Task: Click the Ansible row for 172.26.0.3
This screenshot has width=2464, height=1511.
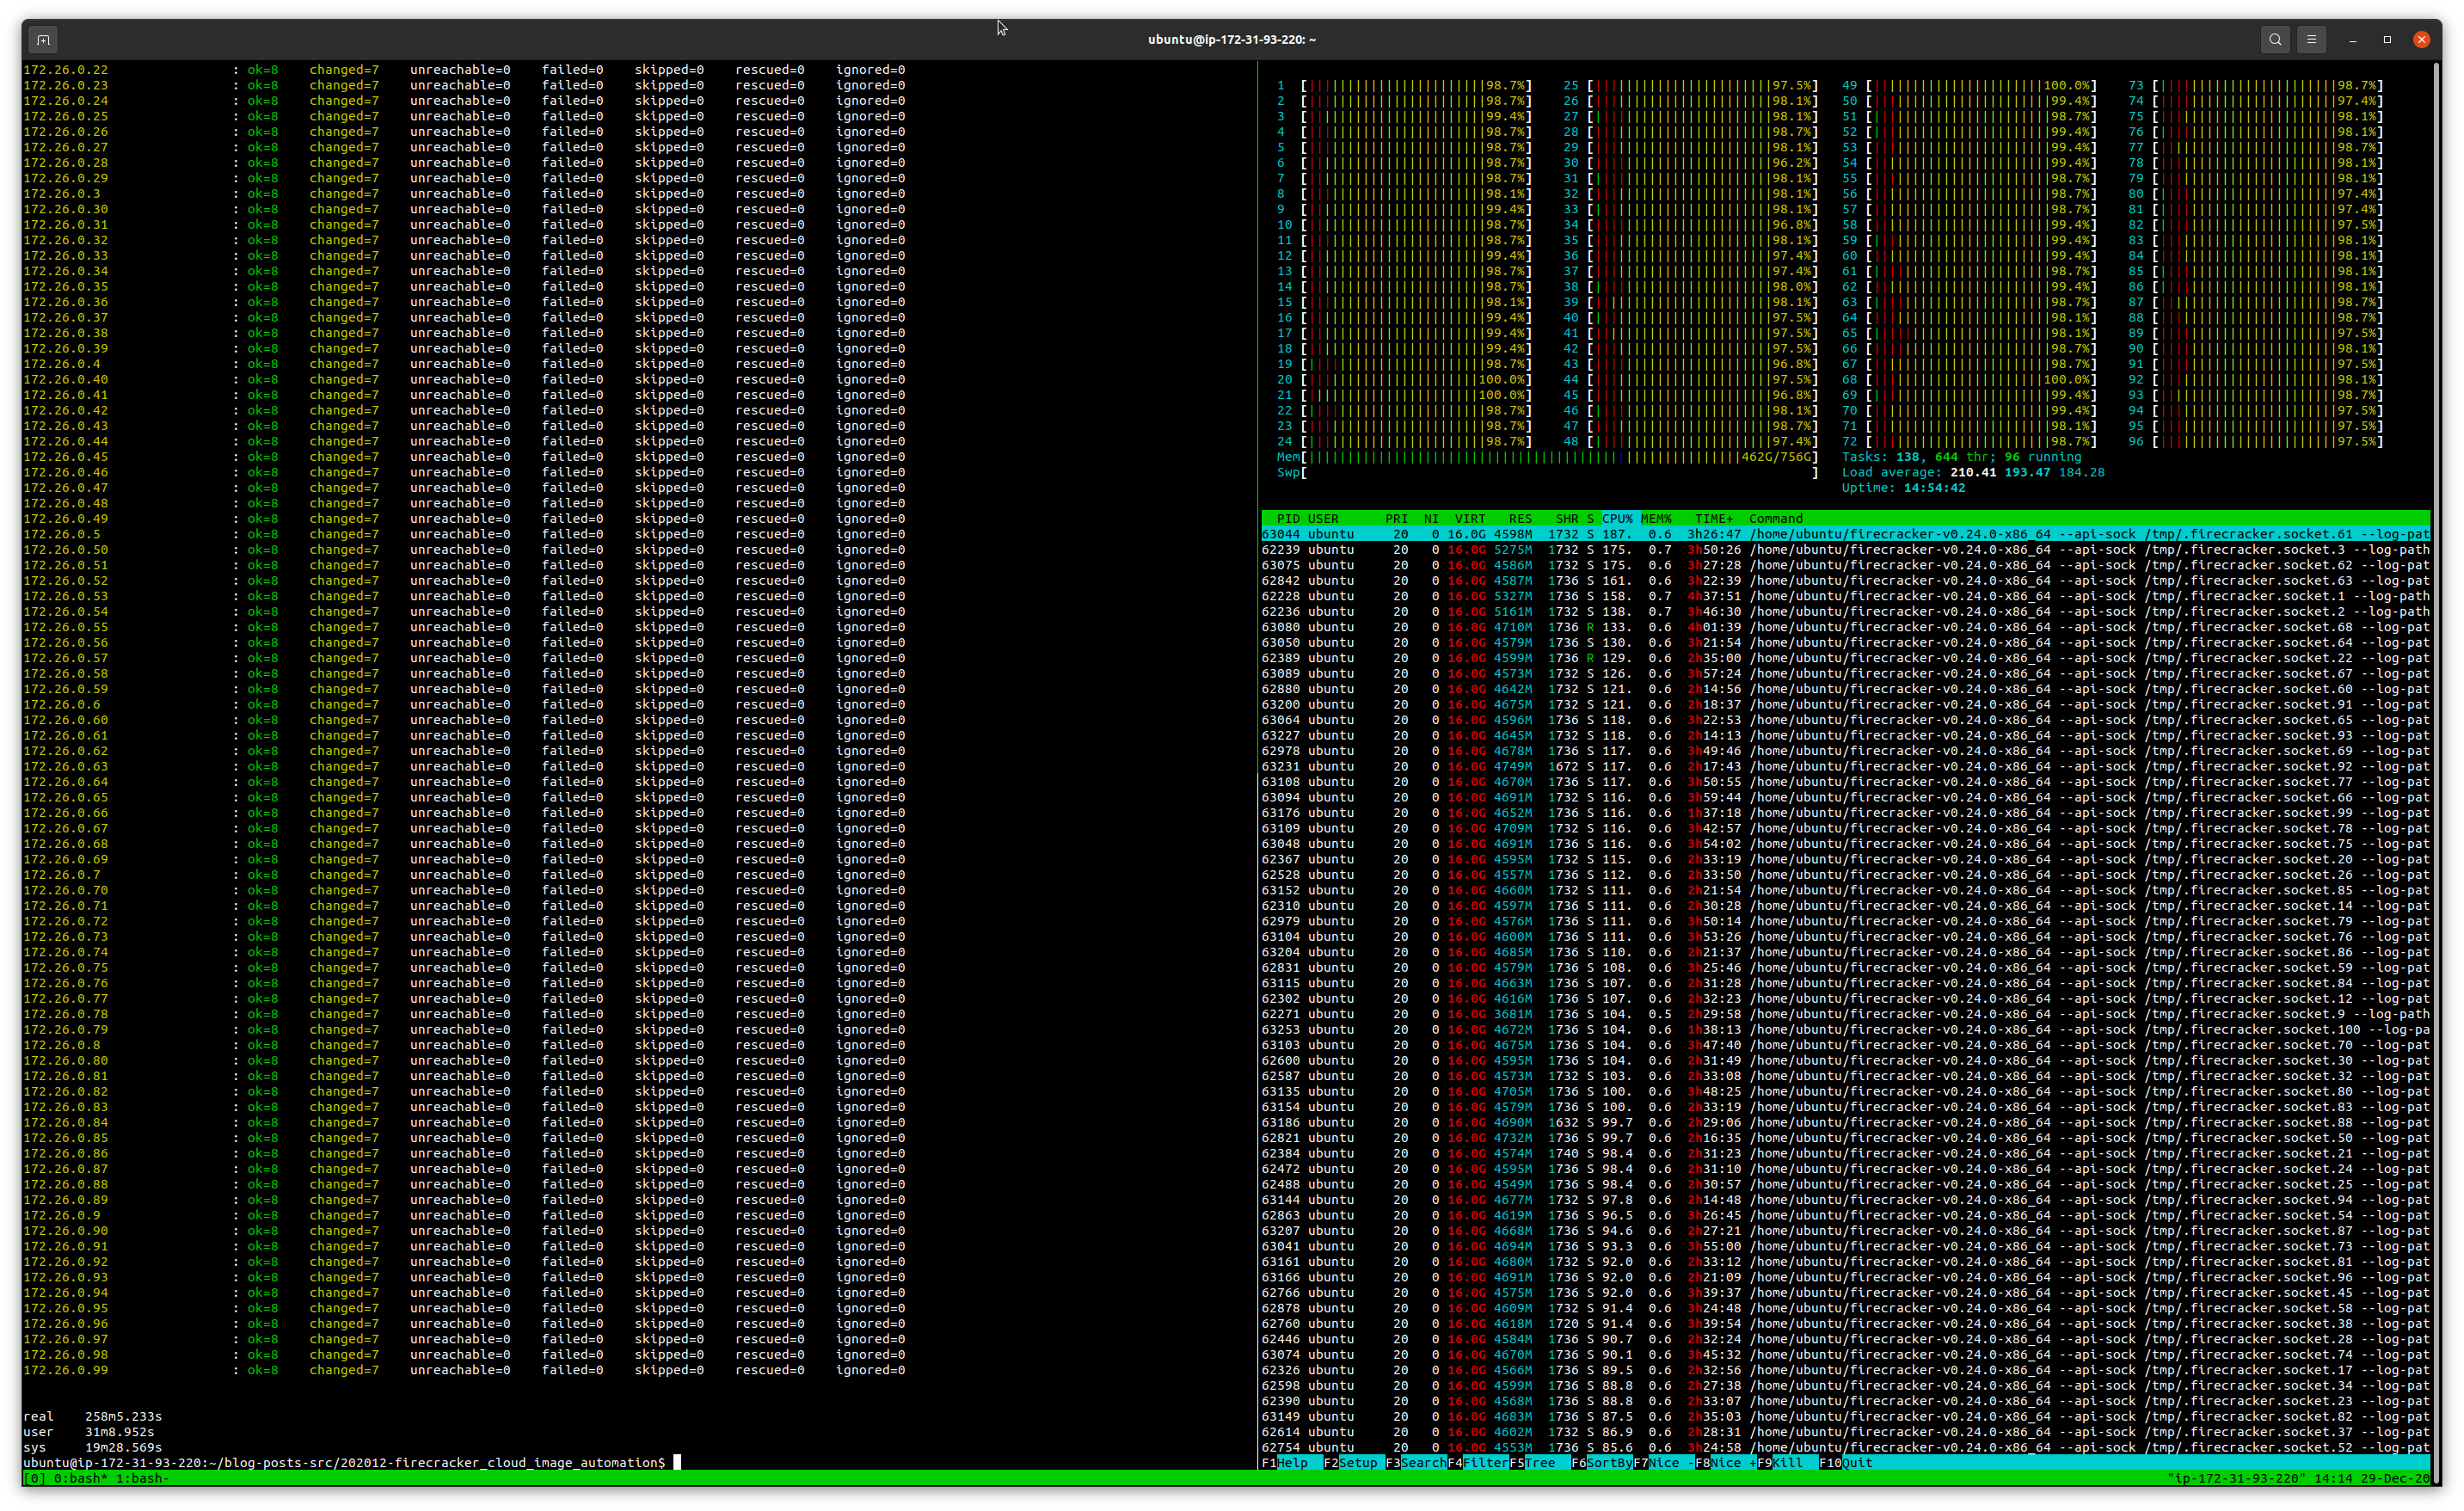Action: [464, 194]
